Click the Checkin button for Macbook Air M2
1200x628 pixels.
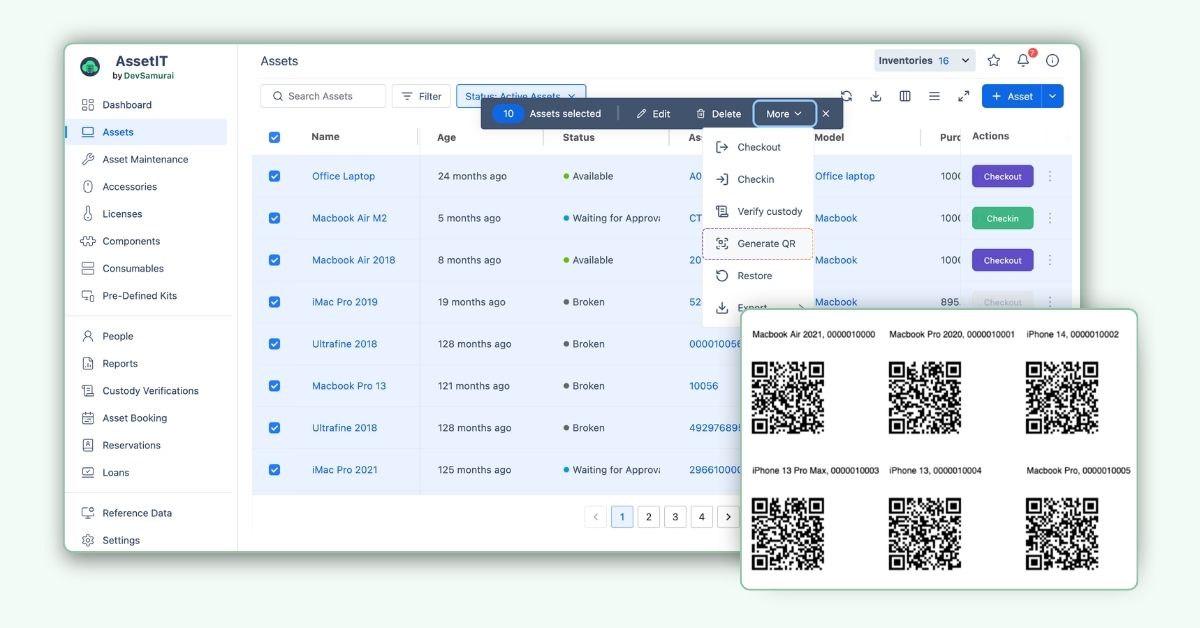[x=1002, y=217]
